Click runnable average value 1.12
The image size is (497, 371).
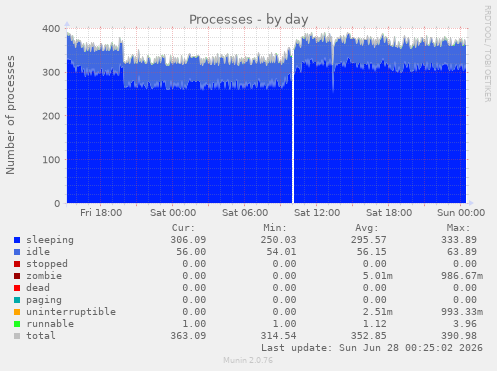click(375, 324)
